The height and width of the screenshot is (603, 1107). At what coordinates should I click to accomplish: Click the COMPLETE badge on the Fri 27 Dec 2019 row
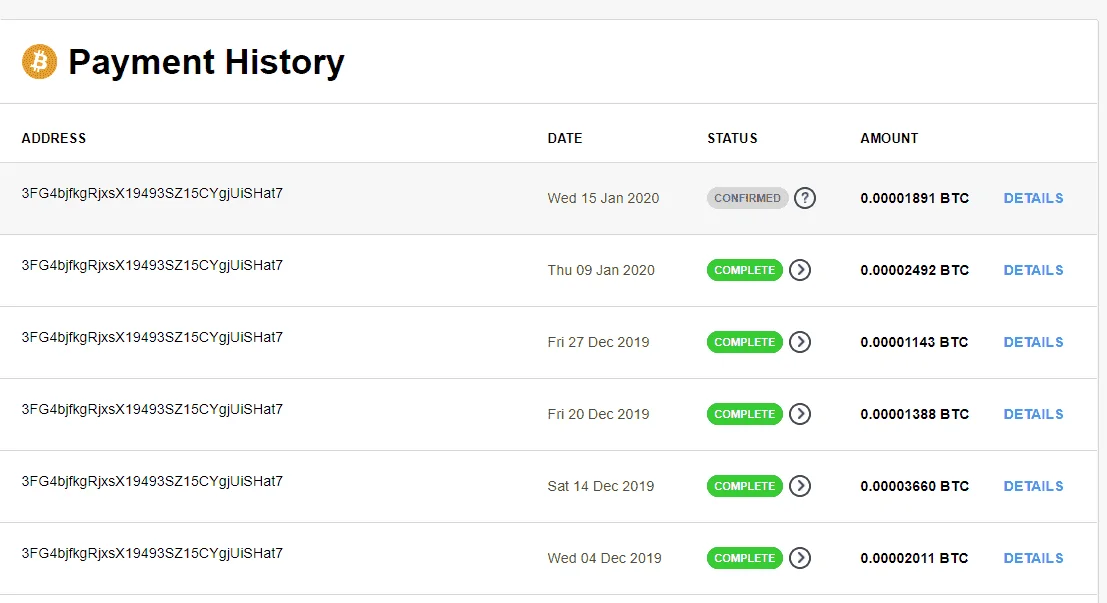pos(744,342)
